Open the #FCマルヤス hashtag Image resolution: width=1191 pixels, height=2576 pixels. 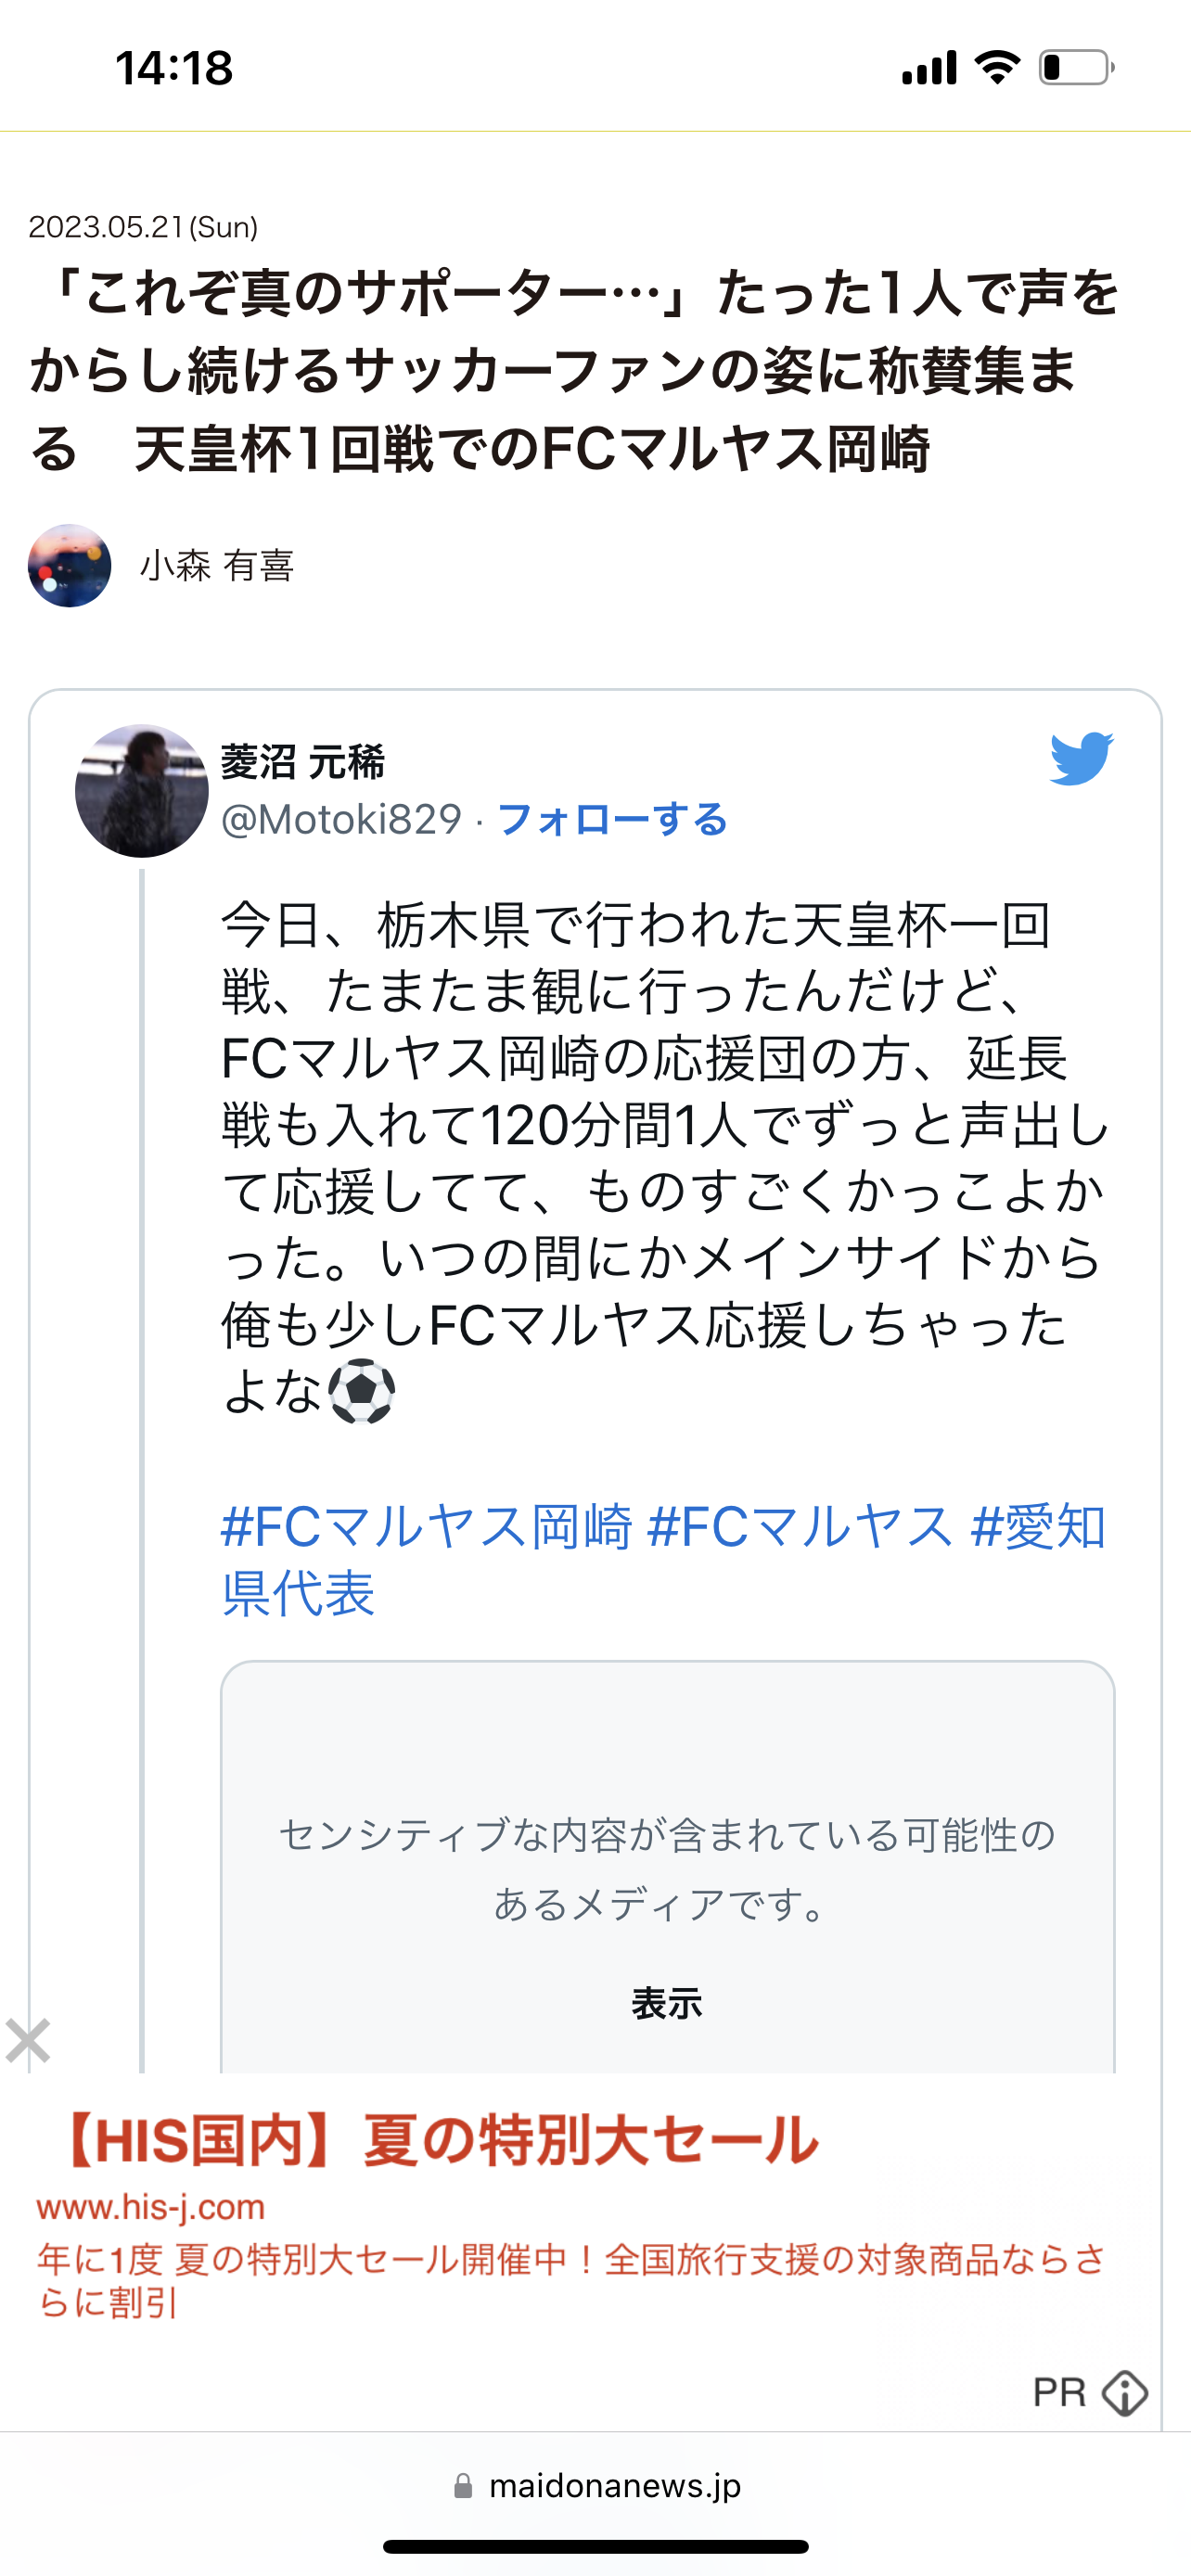(x=800, y=1527)
